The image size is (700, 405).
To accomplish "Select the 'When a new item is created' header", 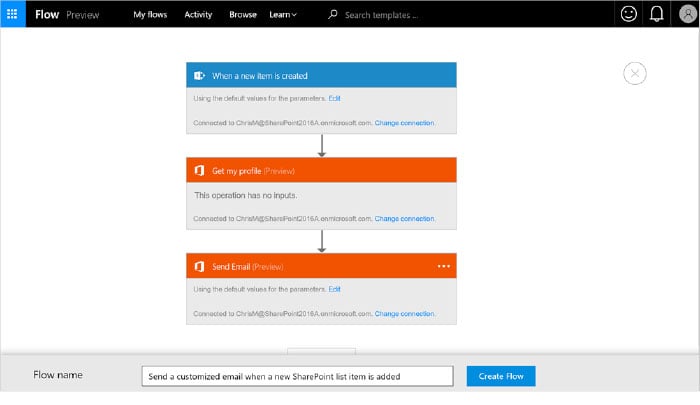I will [321, 75].
